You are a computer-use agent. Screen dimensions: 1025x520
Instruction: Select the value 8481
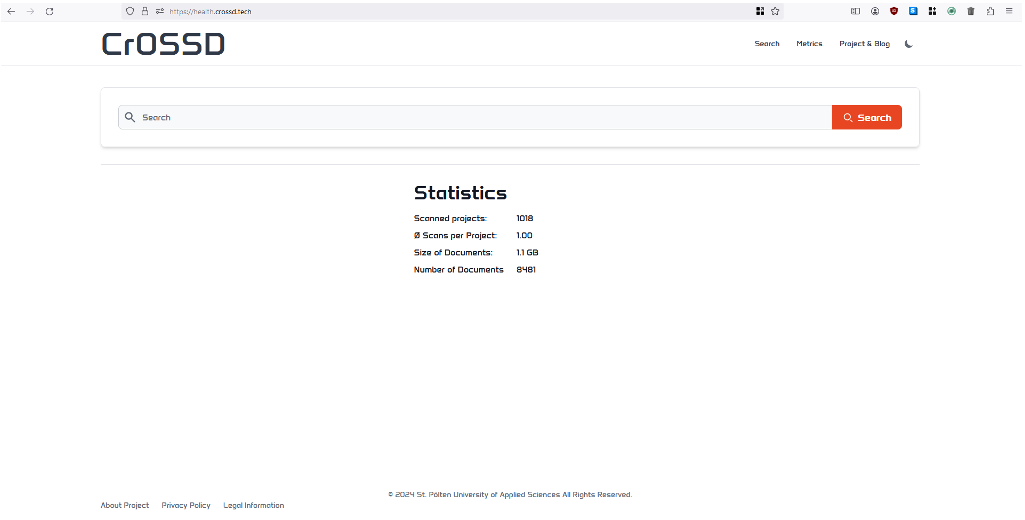click(526, 269)
